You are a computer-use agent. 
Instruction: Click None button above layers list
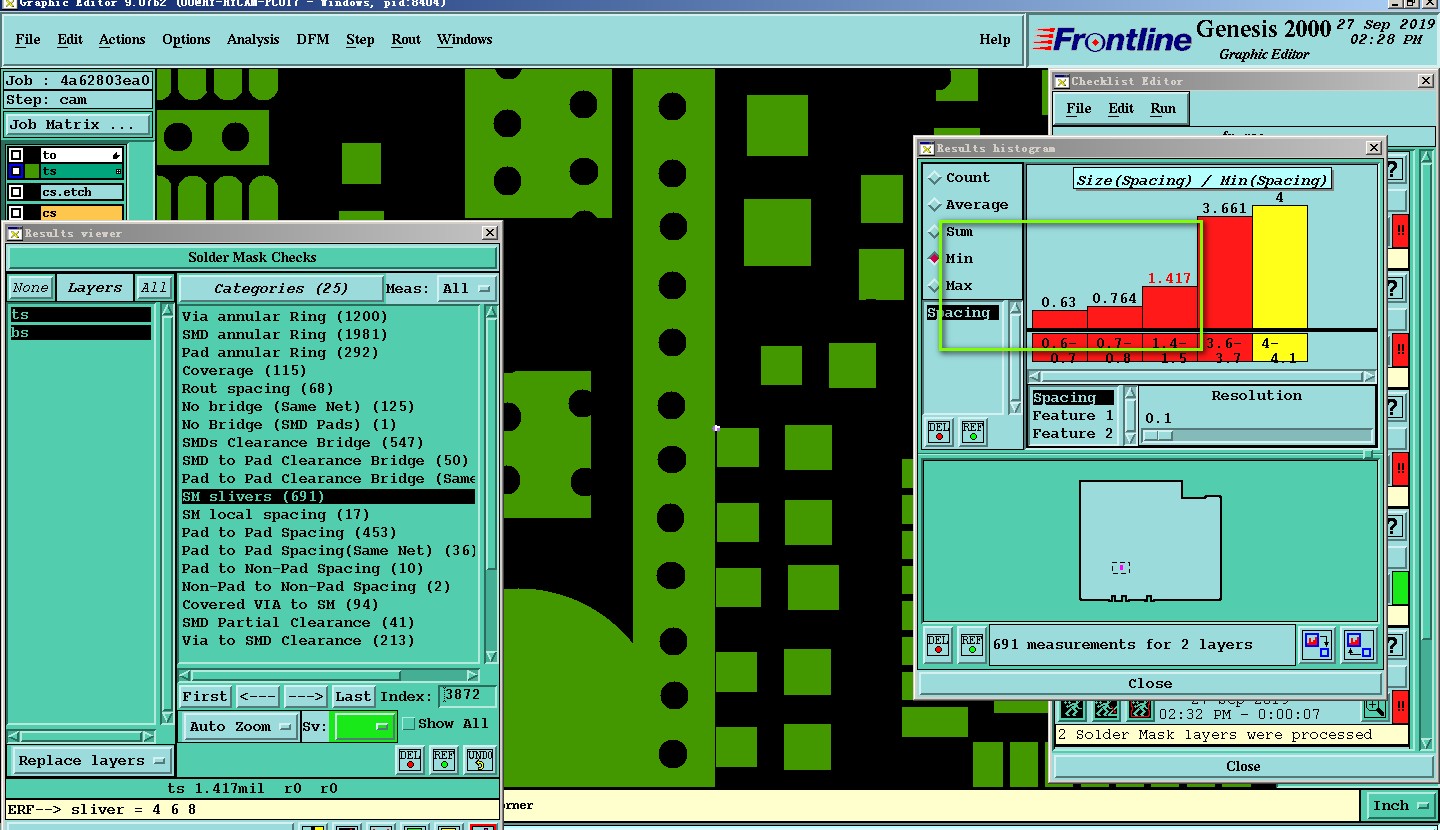click(30, 288)
